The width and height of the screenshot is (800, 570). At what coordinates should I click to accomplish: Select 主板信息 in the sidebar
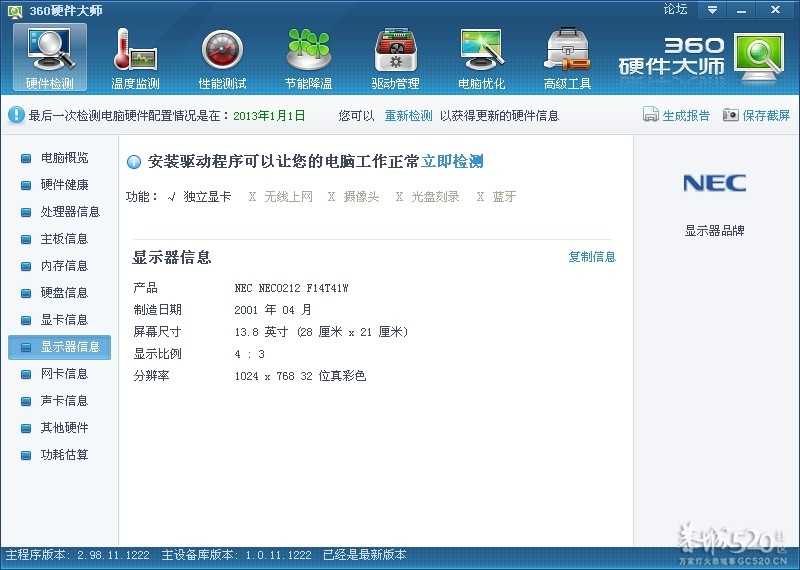click(x=60, y=239)
